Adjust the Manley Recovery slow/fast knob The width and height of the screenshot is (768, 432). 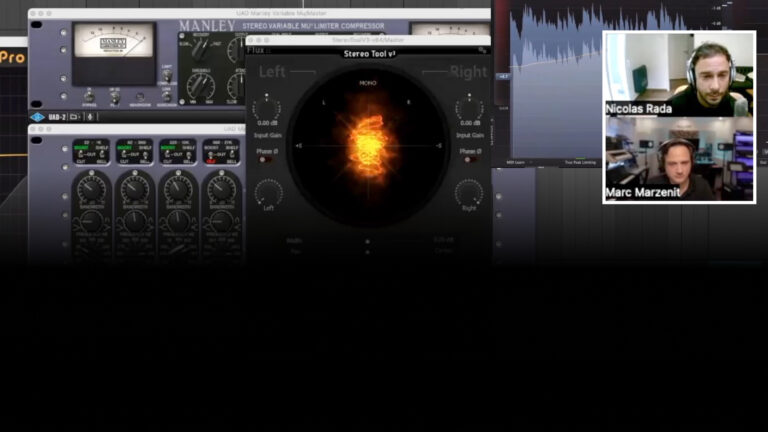200,48
